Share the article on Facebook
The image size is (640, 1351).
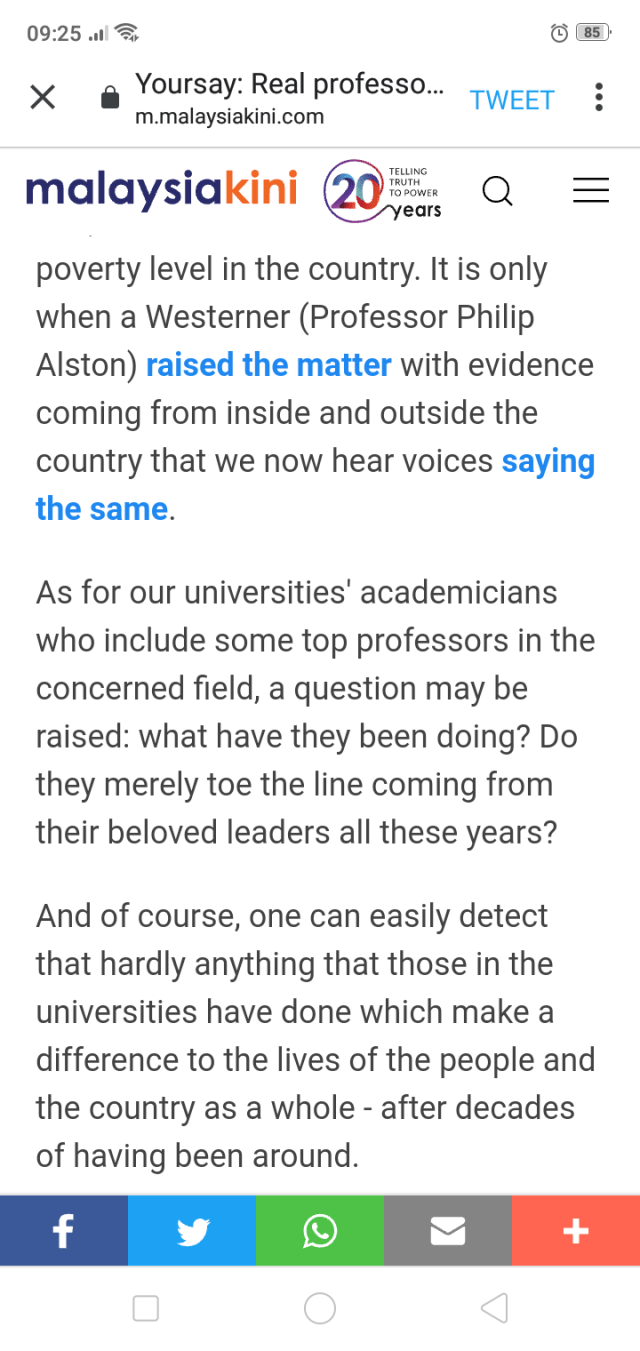63,1231
